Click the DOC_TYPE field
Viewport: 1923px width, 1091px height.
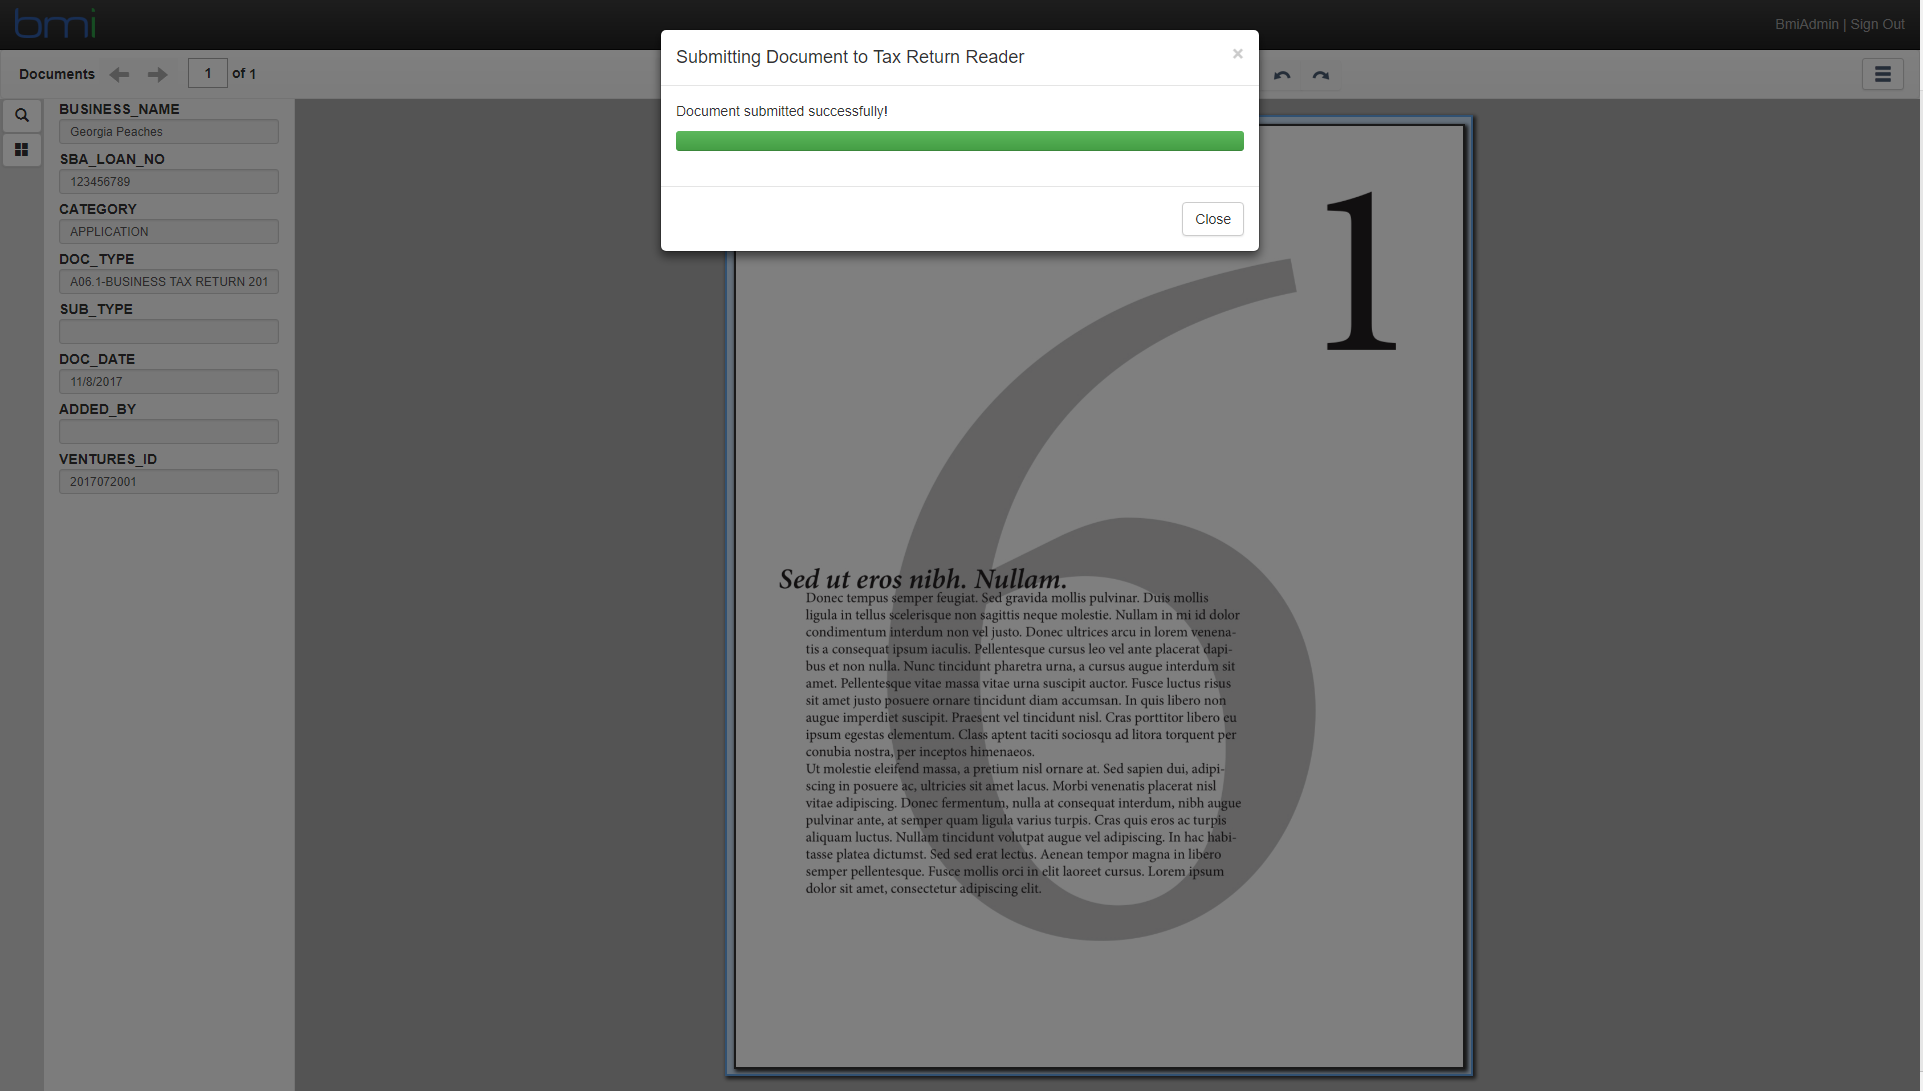pyautogui.click(x=169, y=282)
